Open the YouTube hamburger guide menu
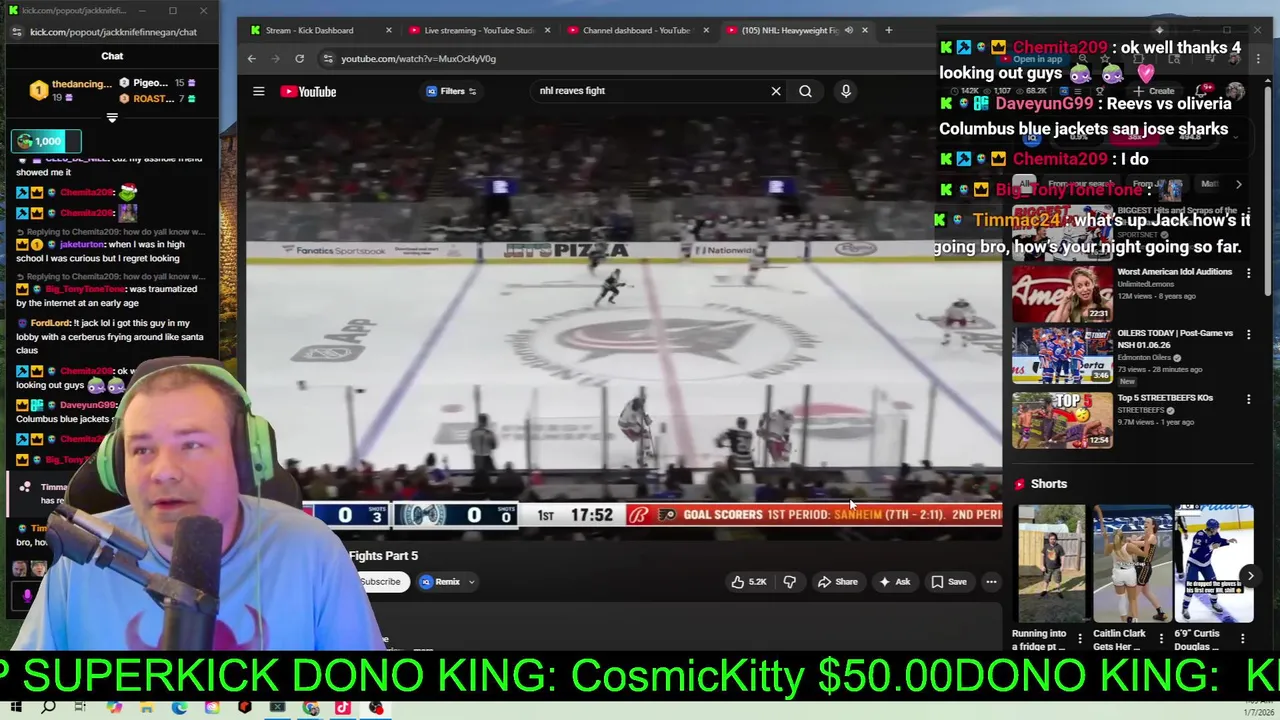The image size is (1280, 720). click(x=258, y=91)
